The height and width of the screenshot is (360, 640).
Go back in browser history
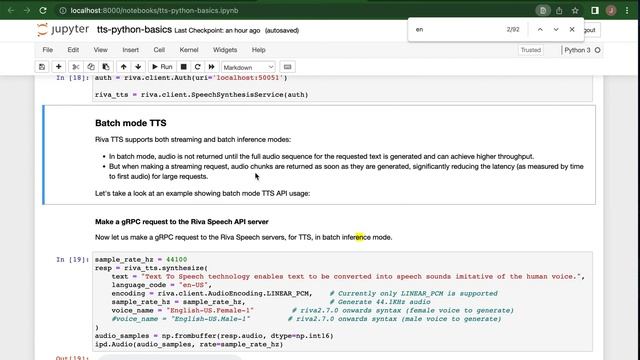(11, 11)
